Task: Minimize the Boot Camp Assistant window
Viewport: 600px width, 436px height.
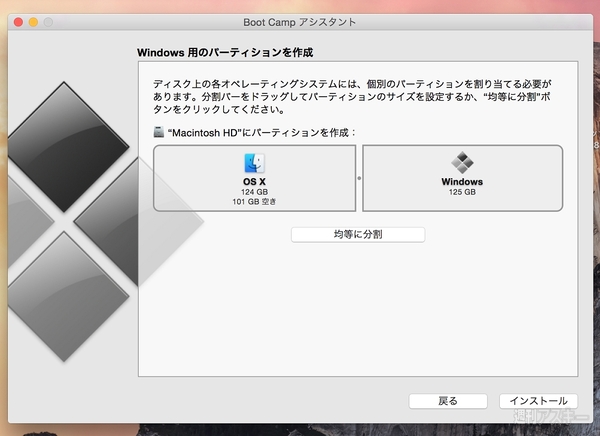Action: pyautogui.click(x=33, y=22)
